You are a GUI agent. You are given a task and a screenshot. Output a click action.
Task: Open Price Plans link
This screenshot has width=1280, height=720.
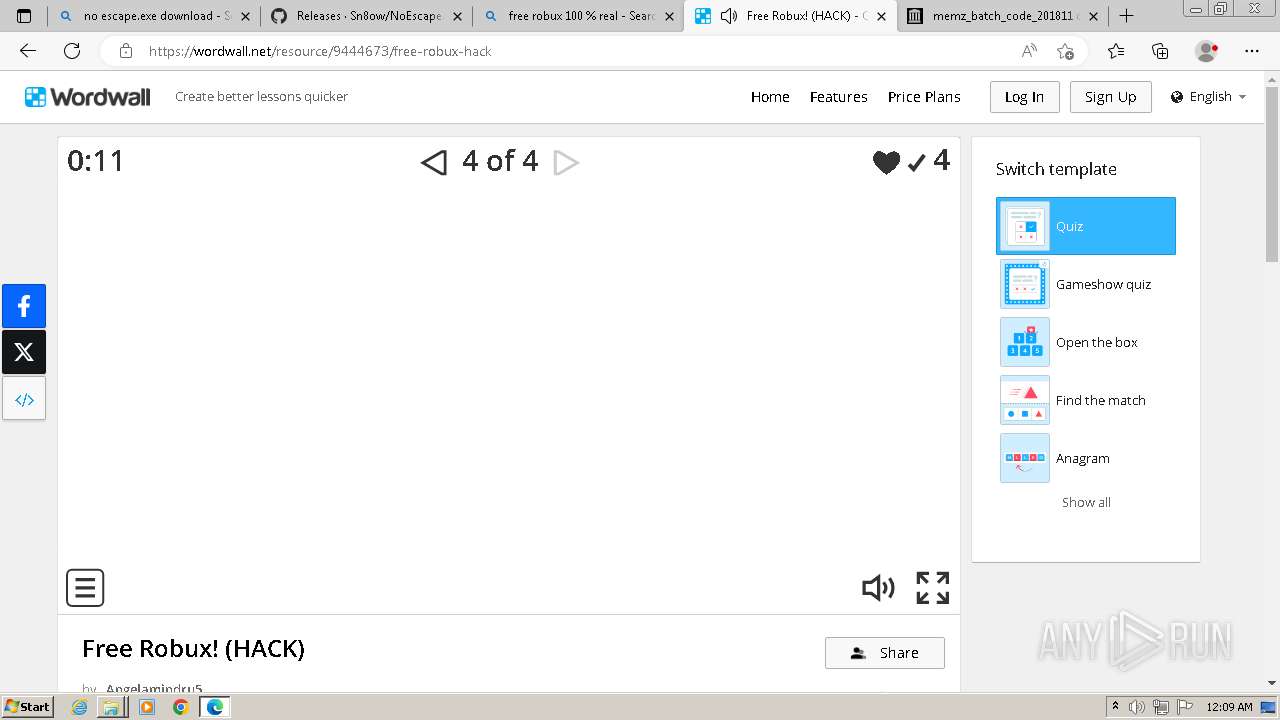pyautogui.click(x=924, y=97)
